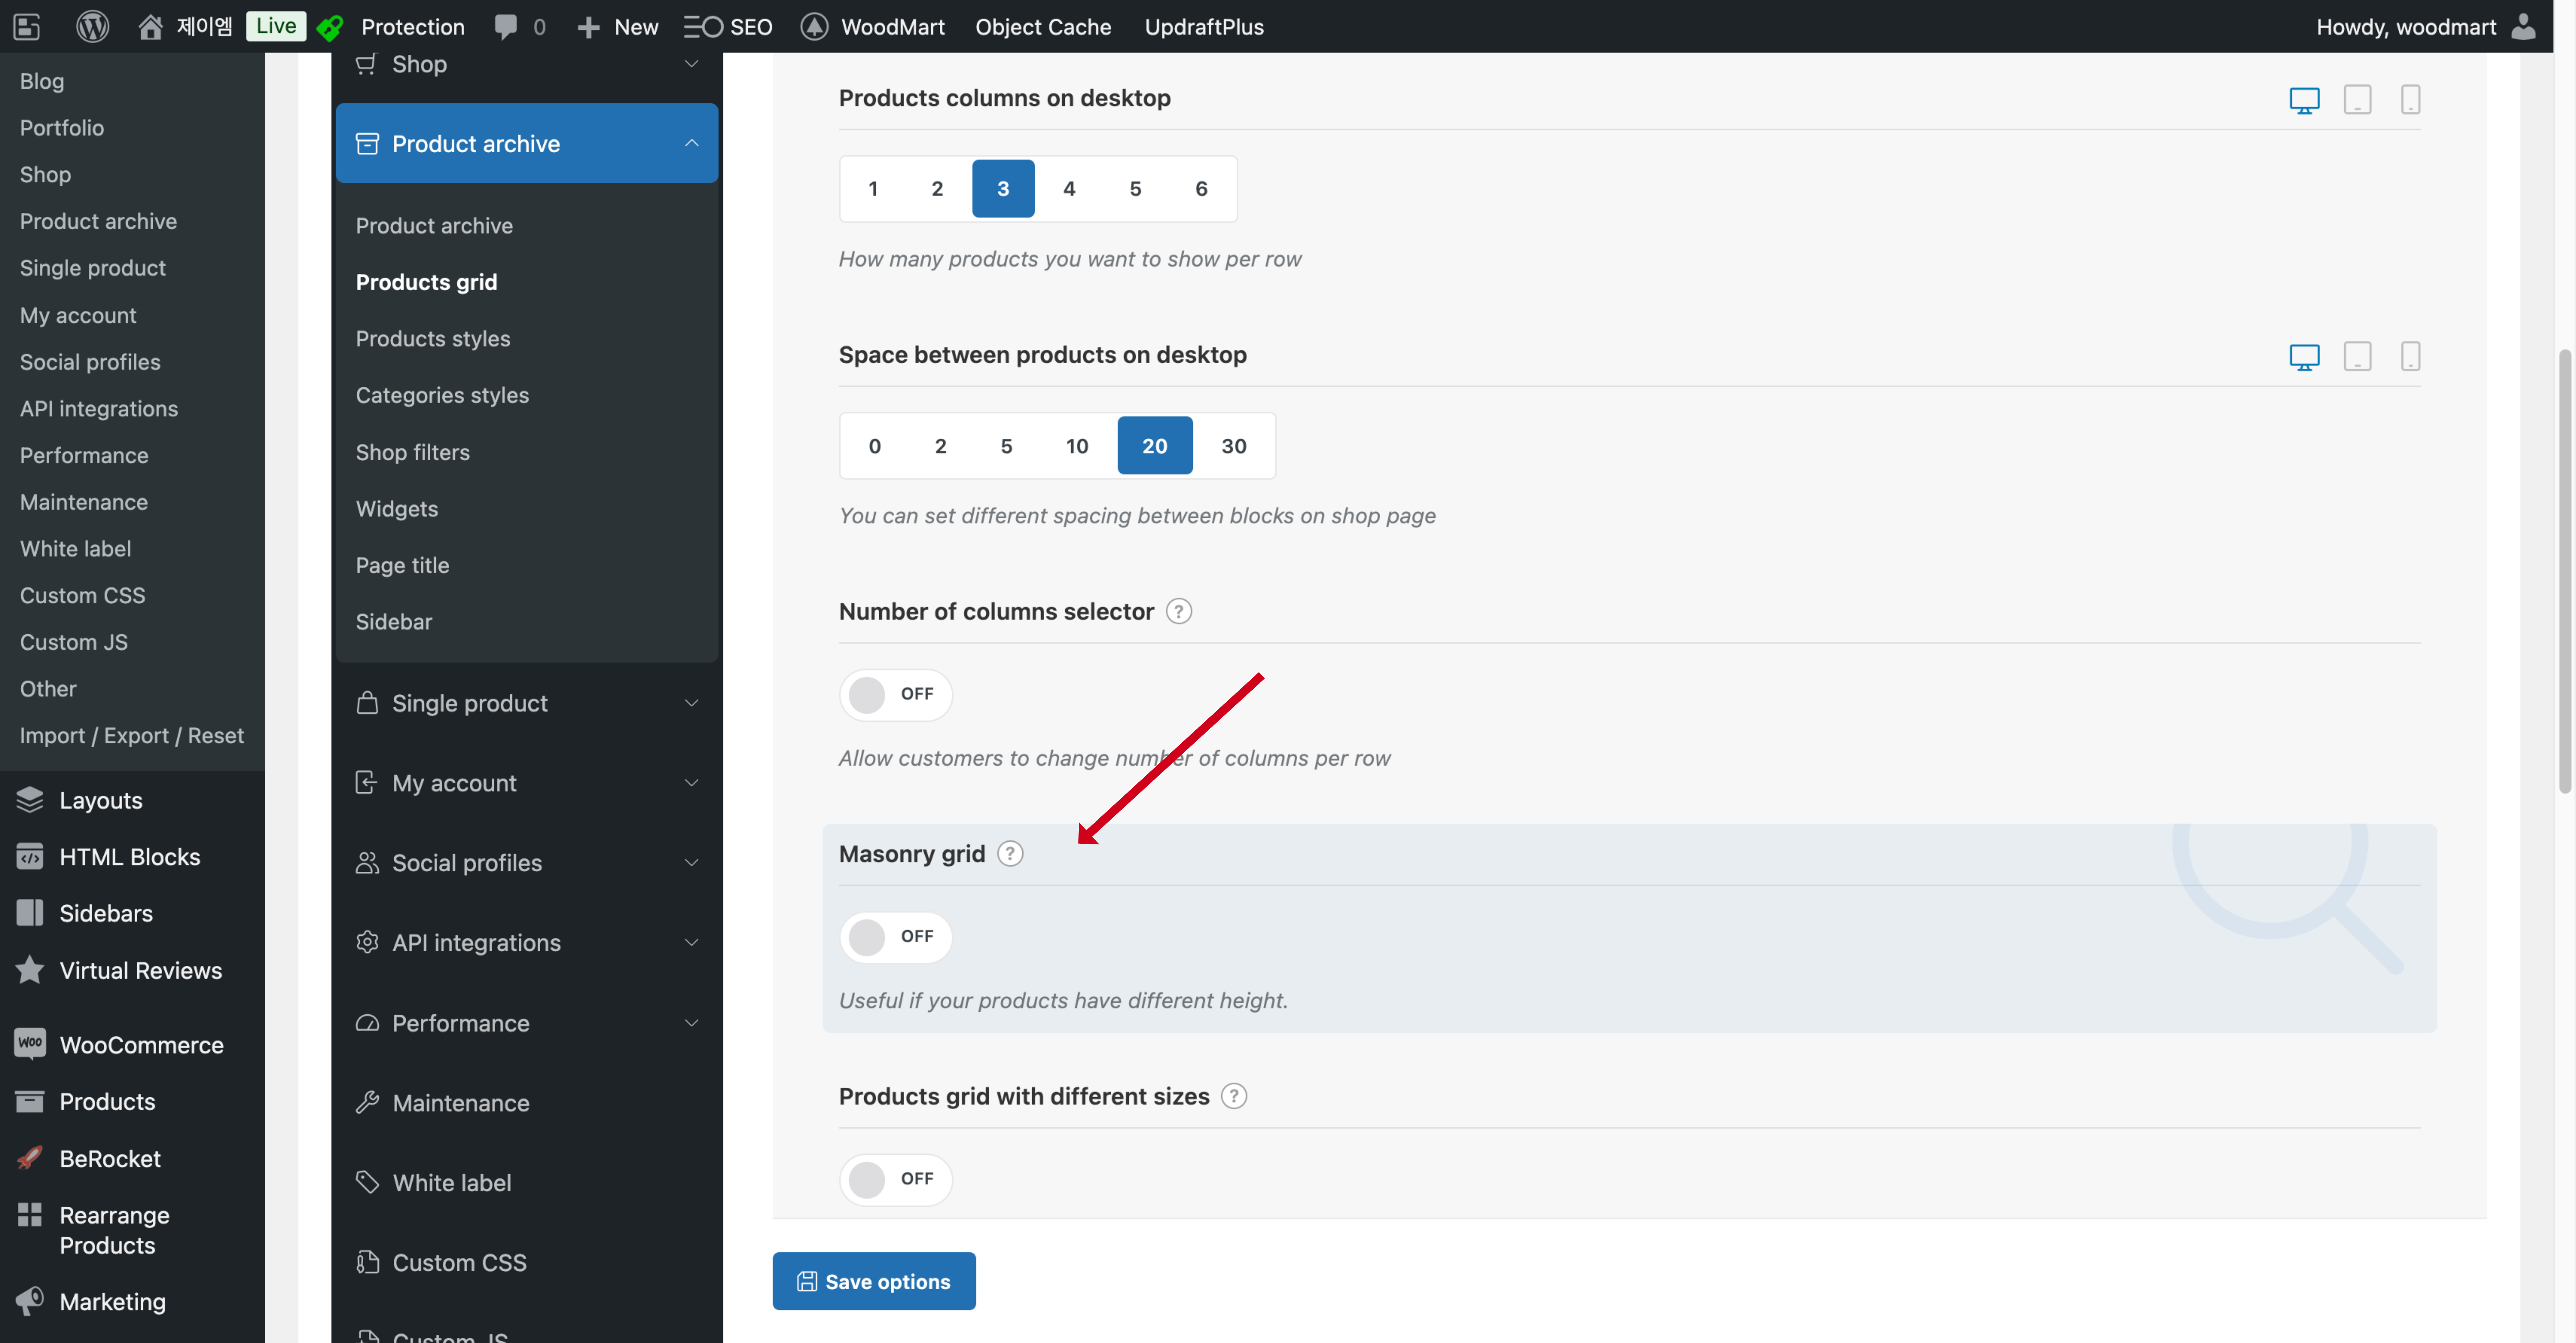
Task: Select desktop device icon for Products columns
Action: point(2304,100)
